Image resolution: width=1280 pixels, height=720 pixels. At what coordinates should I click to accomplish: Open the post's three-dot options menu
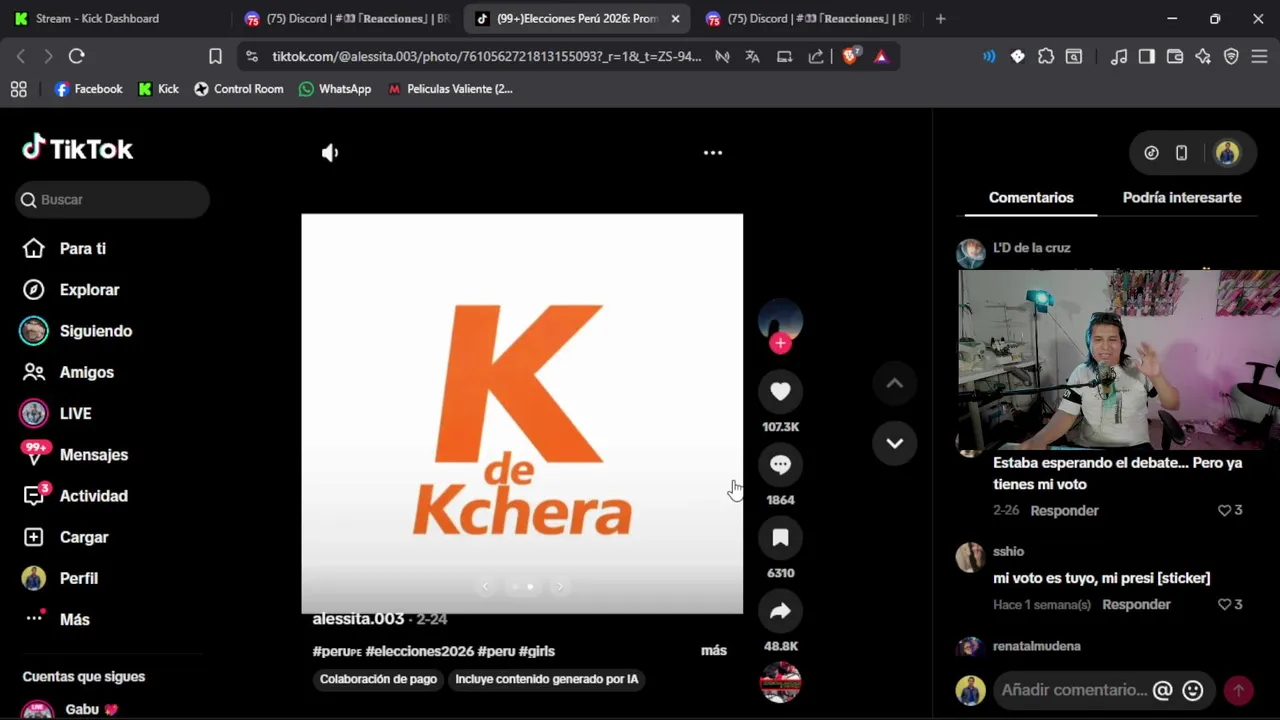click(x=713, y=153)
